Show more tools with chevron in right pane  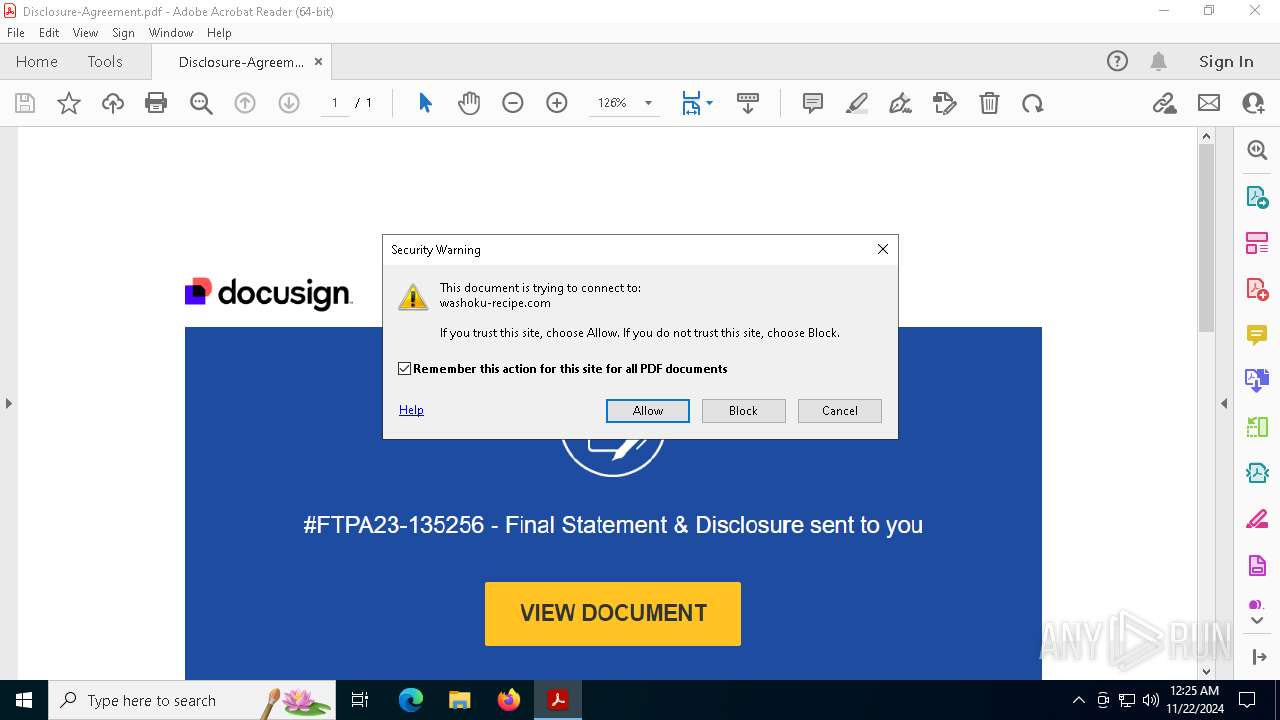point(1257,621)
